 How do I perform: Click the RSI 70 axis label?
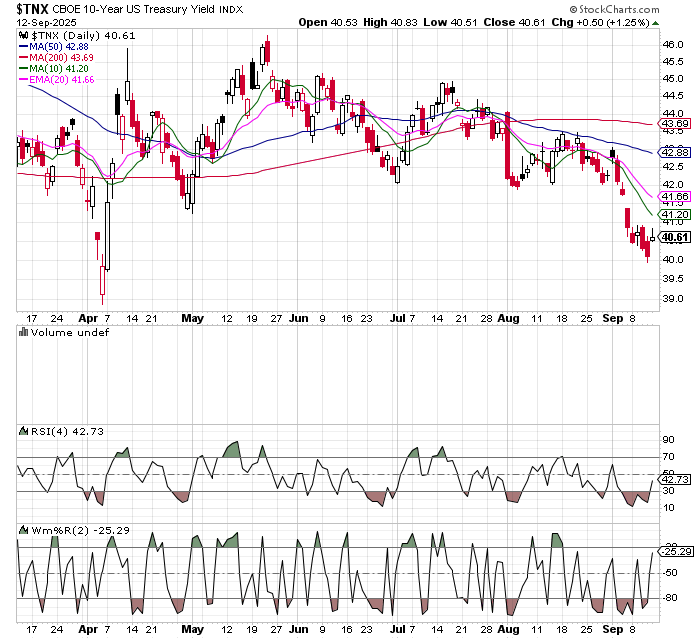click(668, 457)
